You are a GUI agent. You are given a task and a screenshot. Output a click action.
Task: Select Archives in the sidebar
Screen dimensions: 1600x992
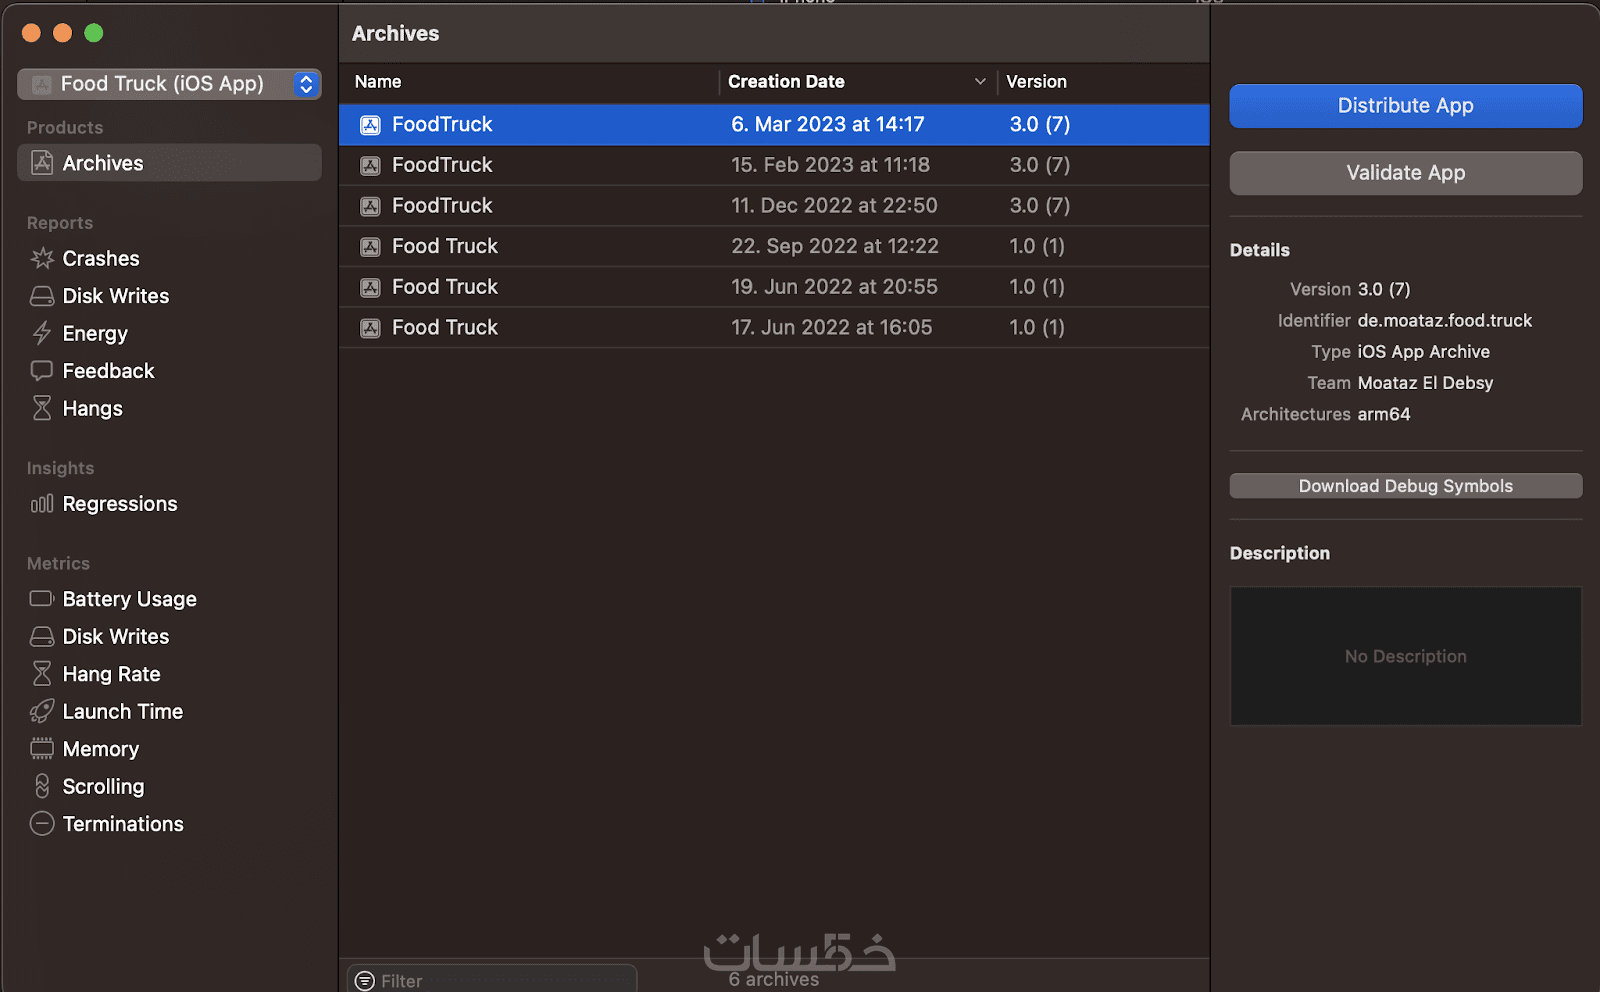click(169, 163)
